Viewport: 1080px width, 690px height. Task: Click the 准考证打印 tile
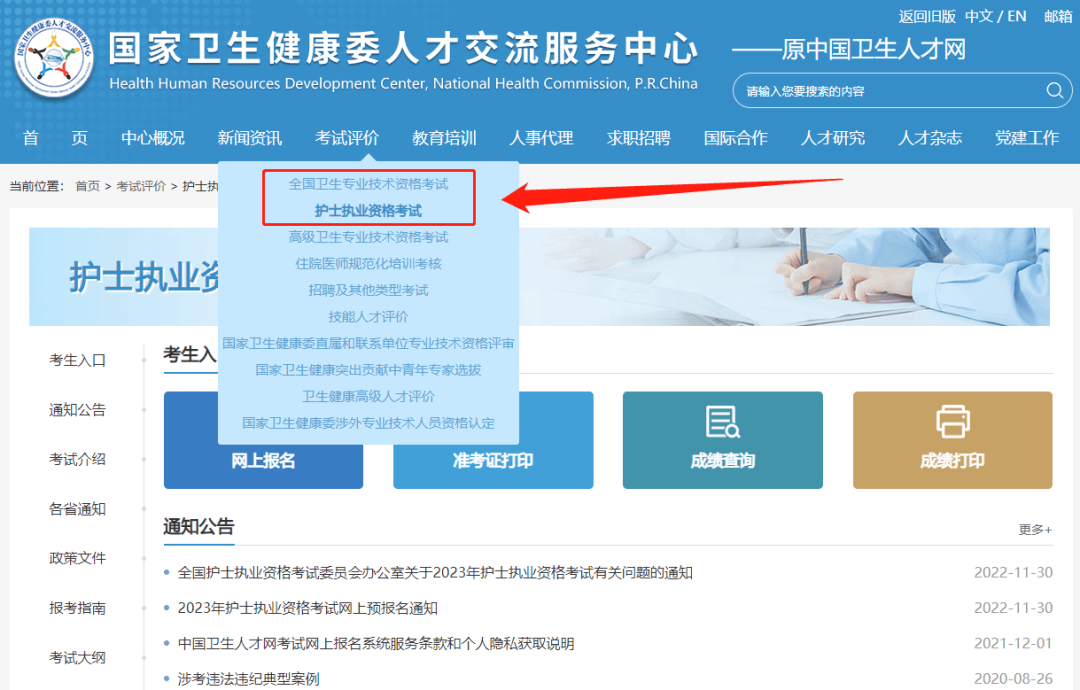493,460
